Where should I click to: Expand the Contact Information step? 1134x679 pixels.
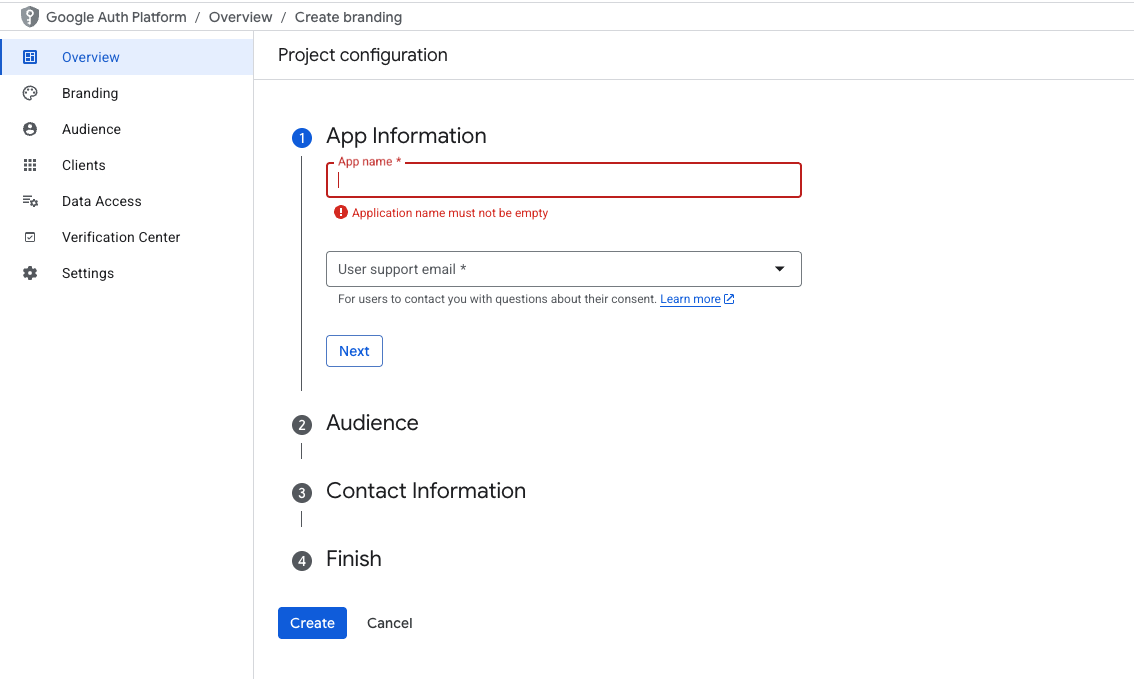425,491
